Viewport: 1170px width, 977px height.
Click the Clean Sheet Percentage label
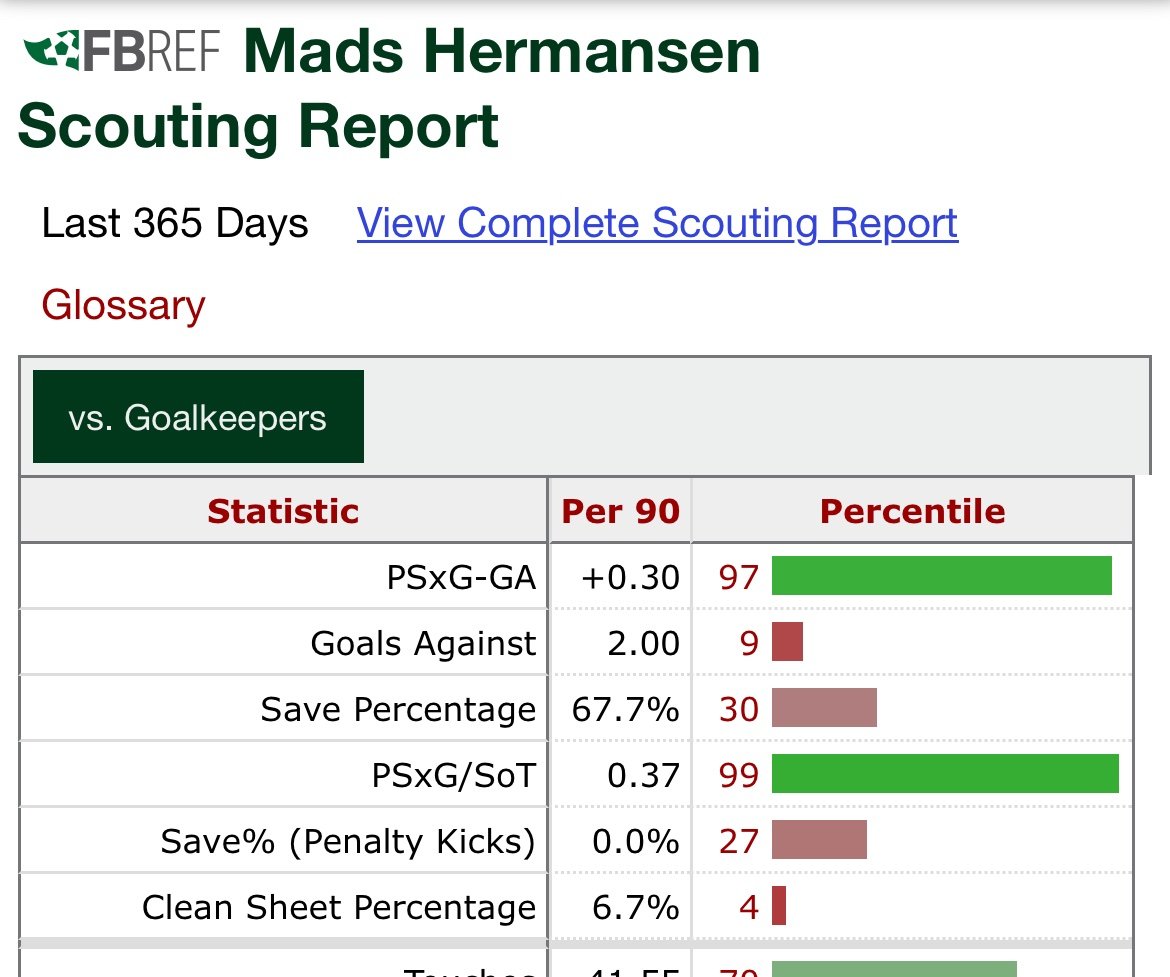[340, 907]
